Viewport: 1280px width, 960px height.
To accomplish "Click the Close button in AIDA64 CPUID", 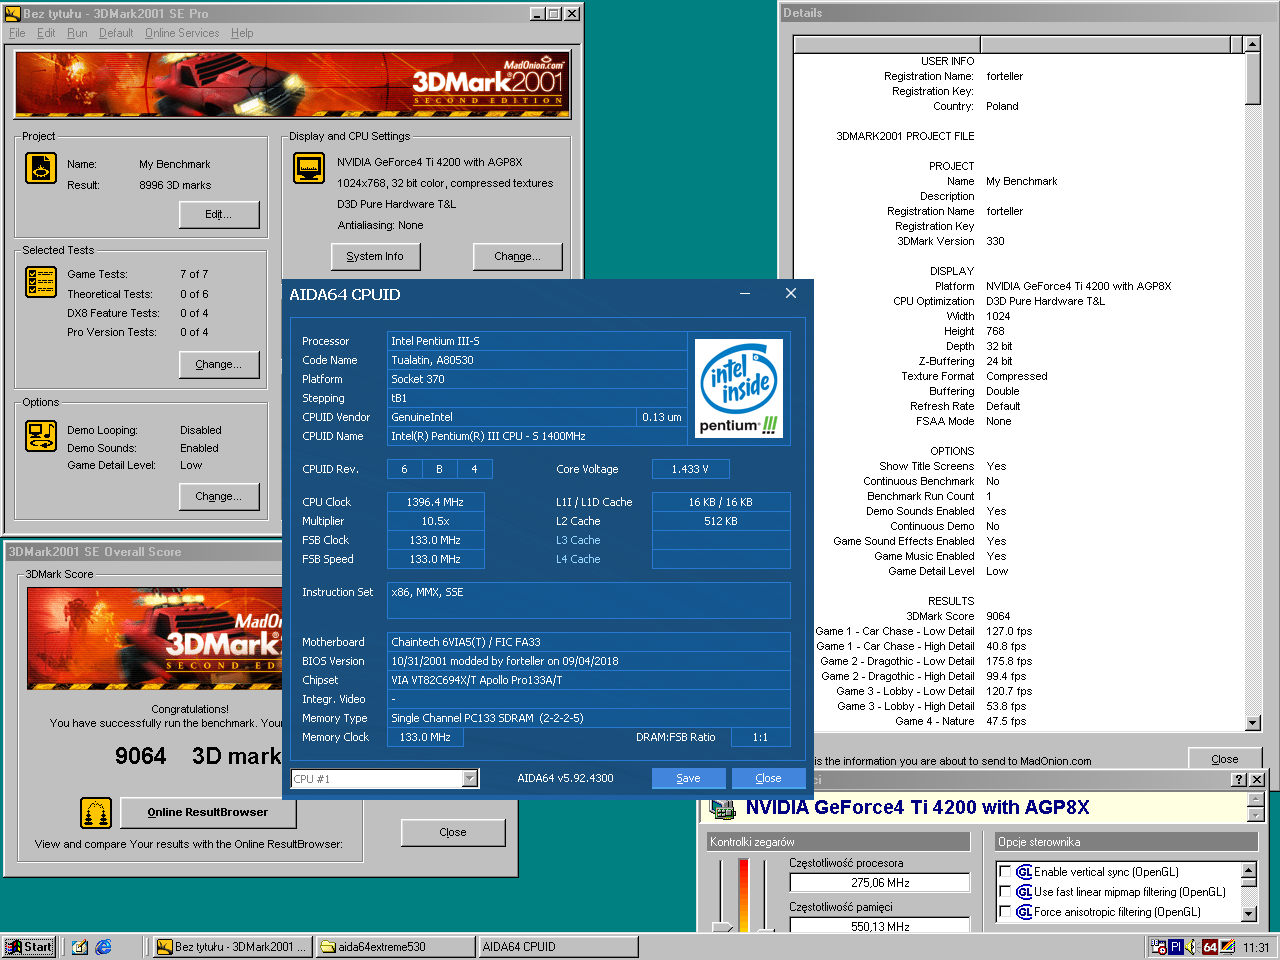I will (x=768, y=778).
